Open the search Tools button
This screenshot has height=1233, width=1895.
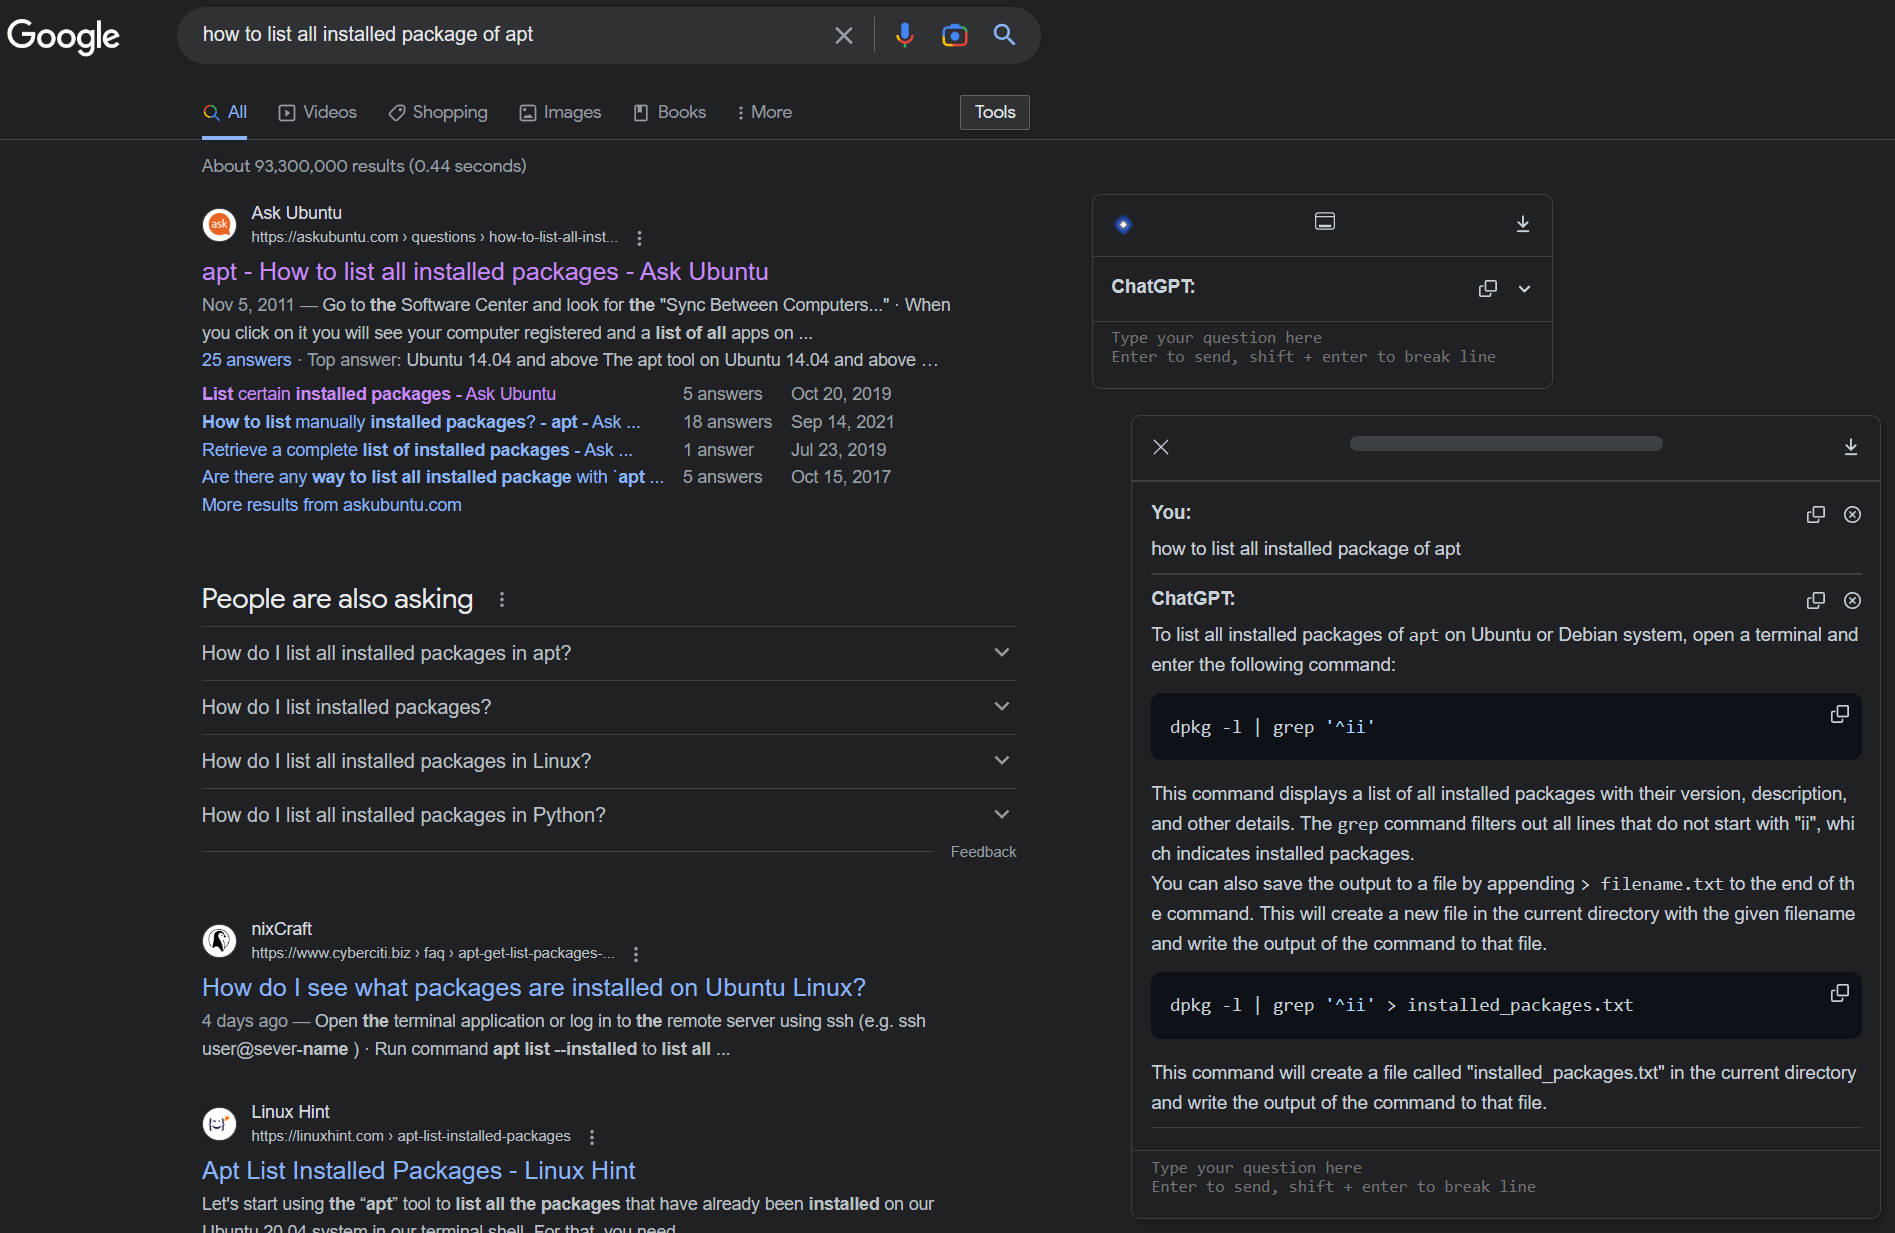coord(995,112)
